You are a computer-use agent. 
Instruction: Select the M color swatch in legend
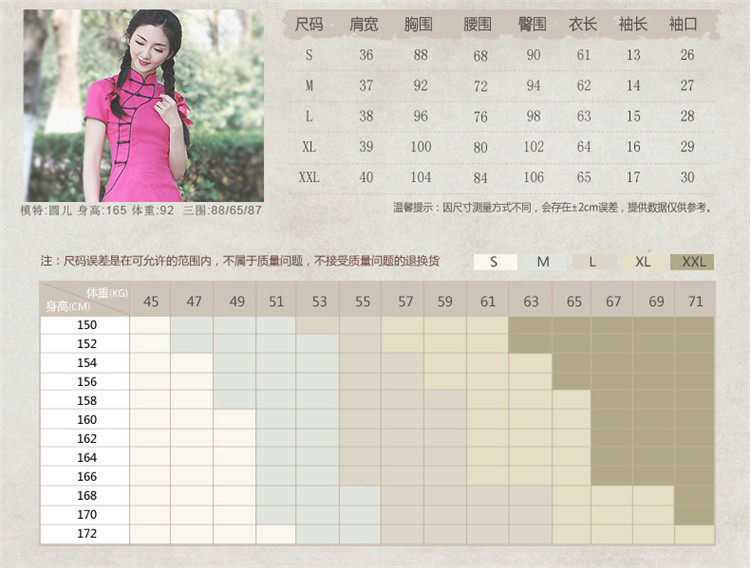click(x=543, y=262)
